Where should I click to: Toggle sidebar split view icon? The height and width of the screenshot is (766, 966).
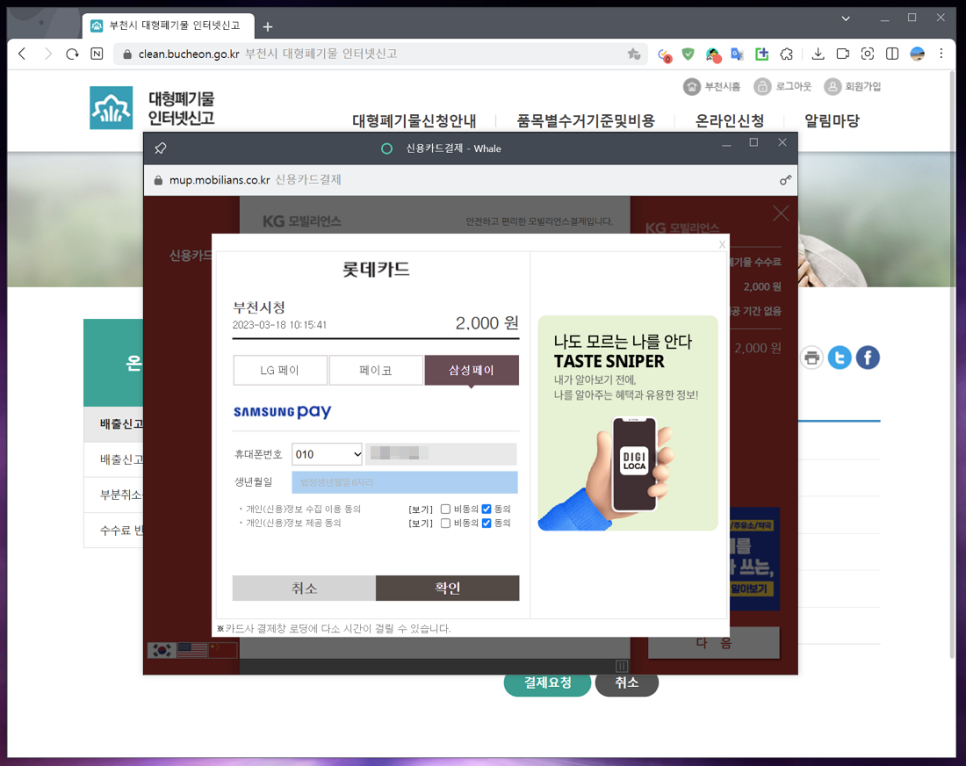[x=892, y=54]
